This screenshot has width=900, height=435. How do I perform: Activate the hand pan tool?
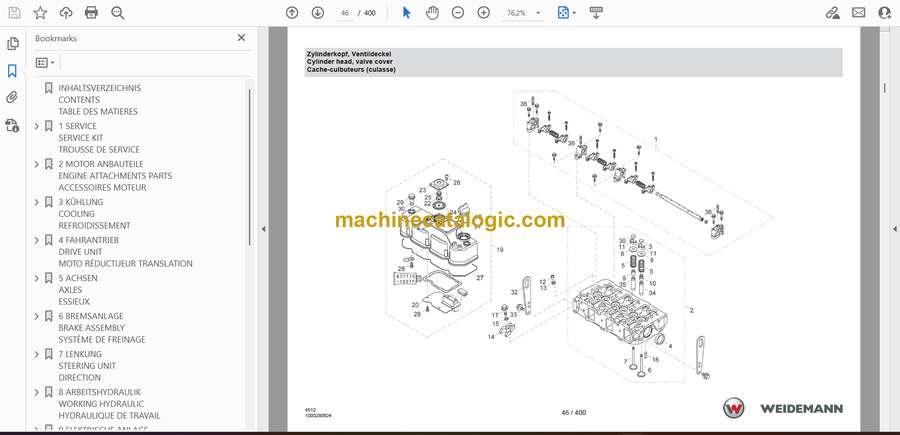[x=432, y=13]
